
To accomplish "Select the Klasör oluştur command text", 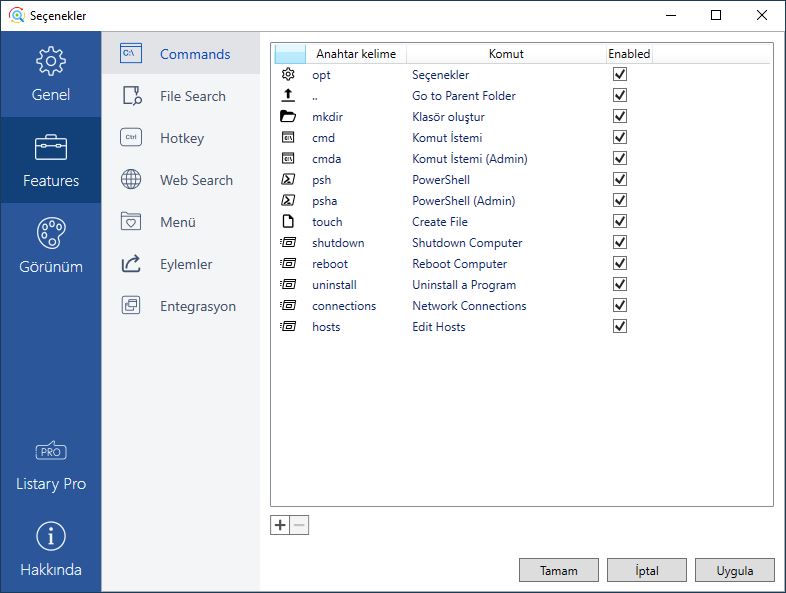I will [448, 117].
